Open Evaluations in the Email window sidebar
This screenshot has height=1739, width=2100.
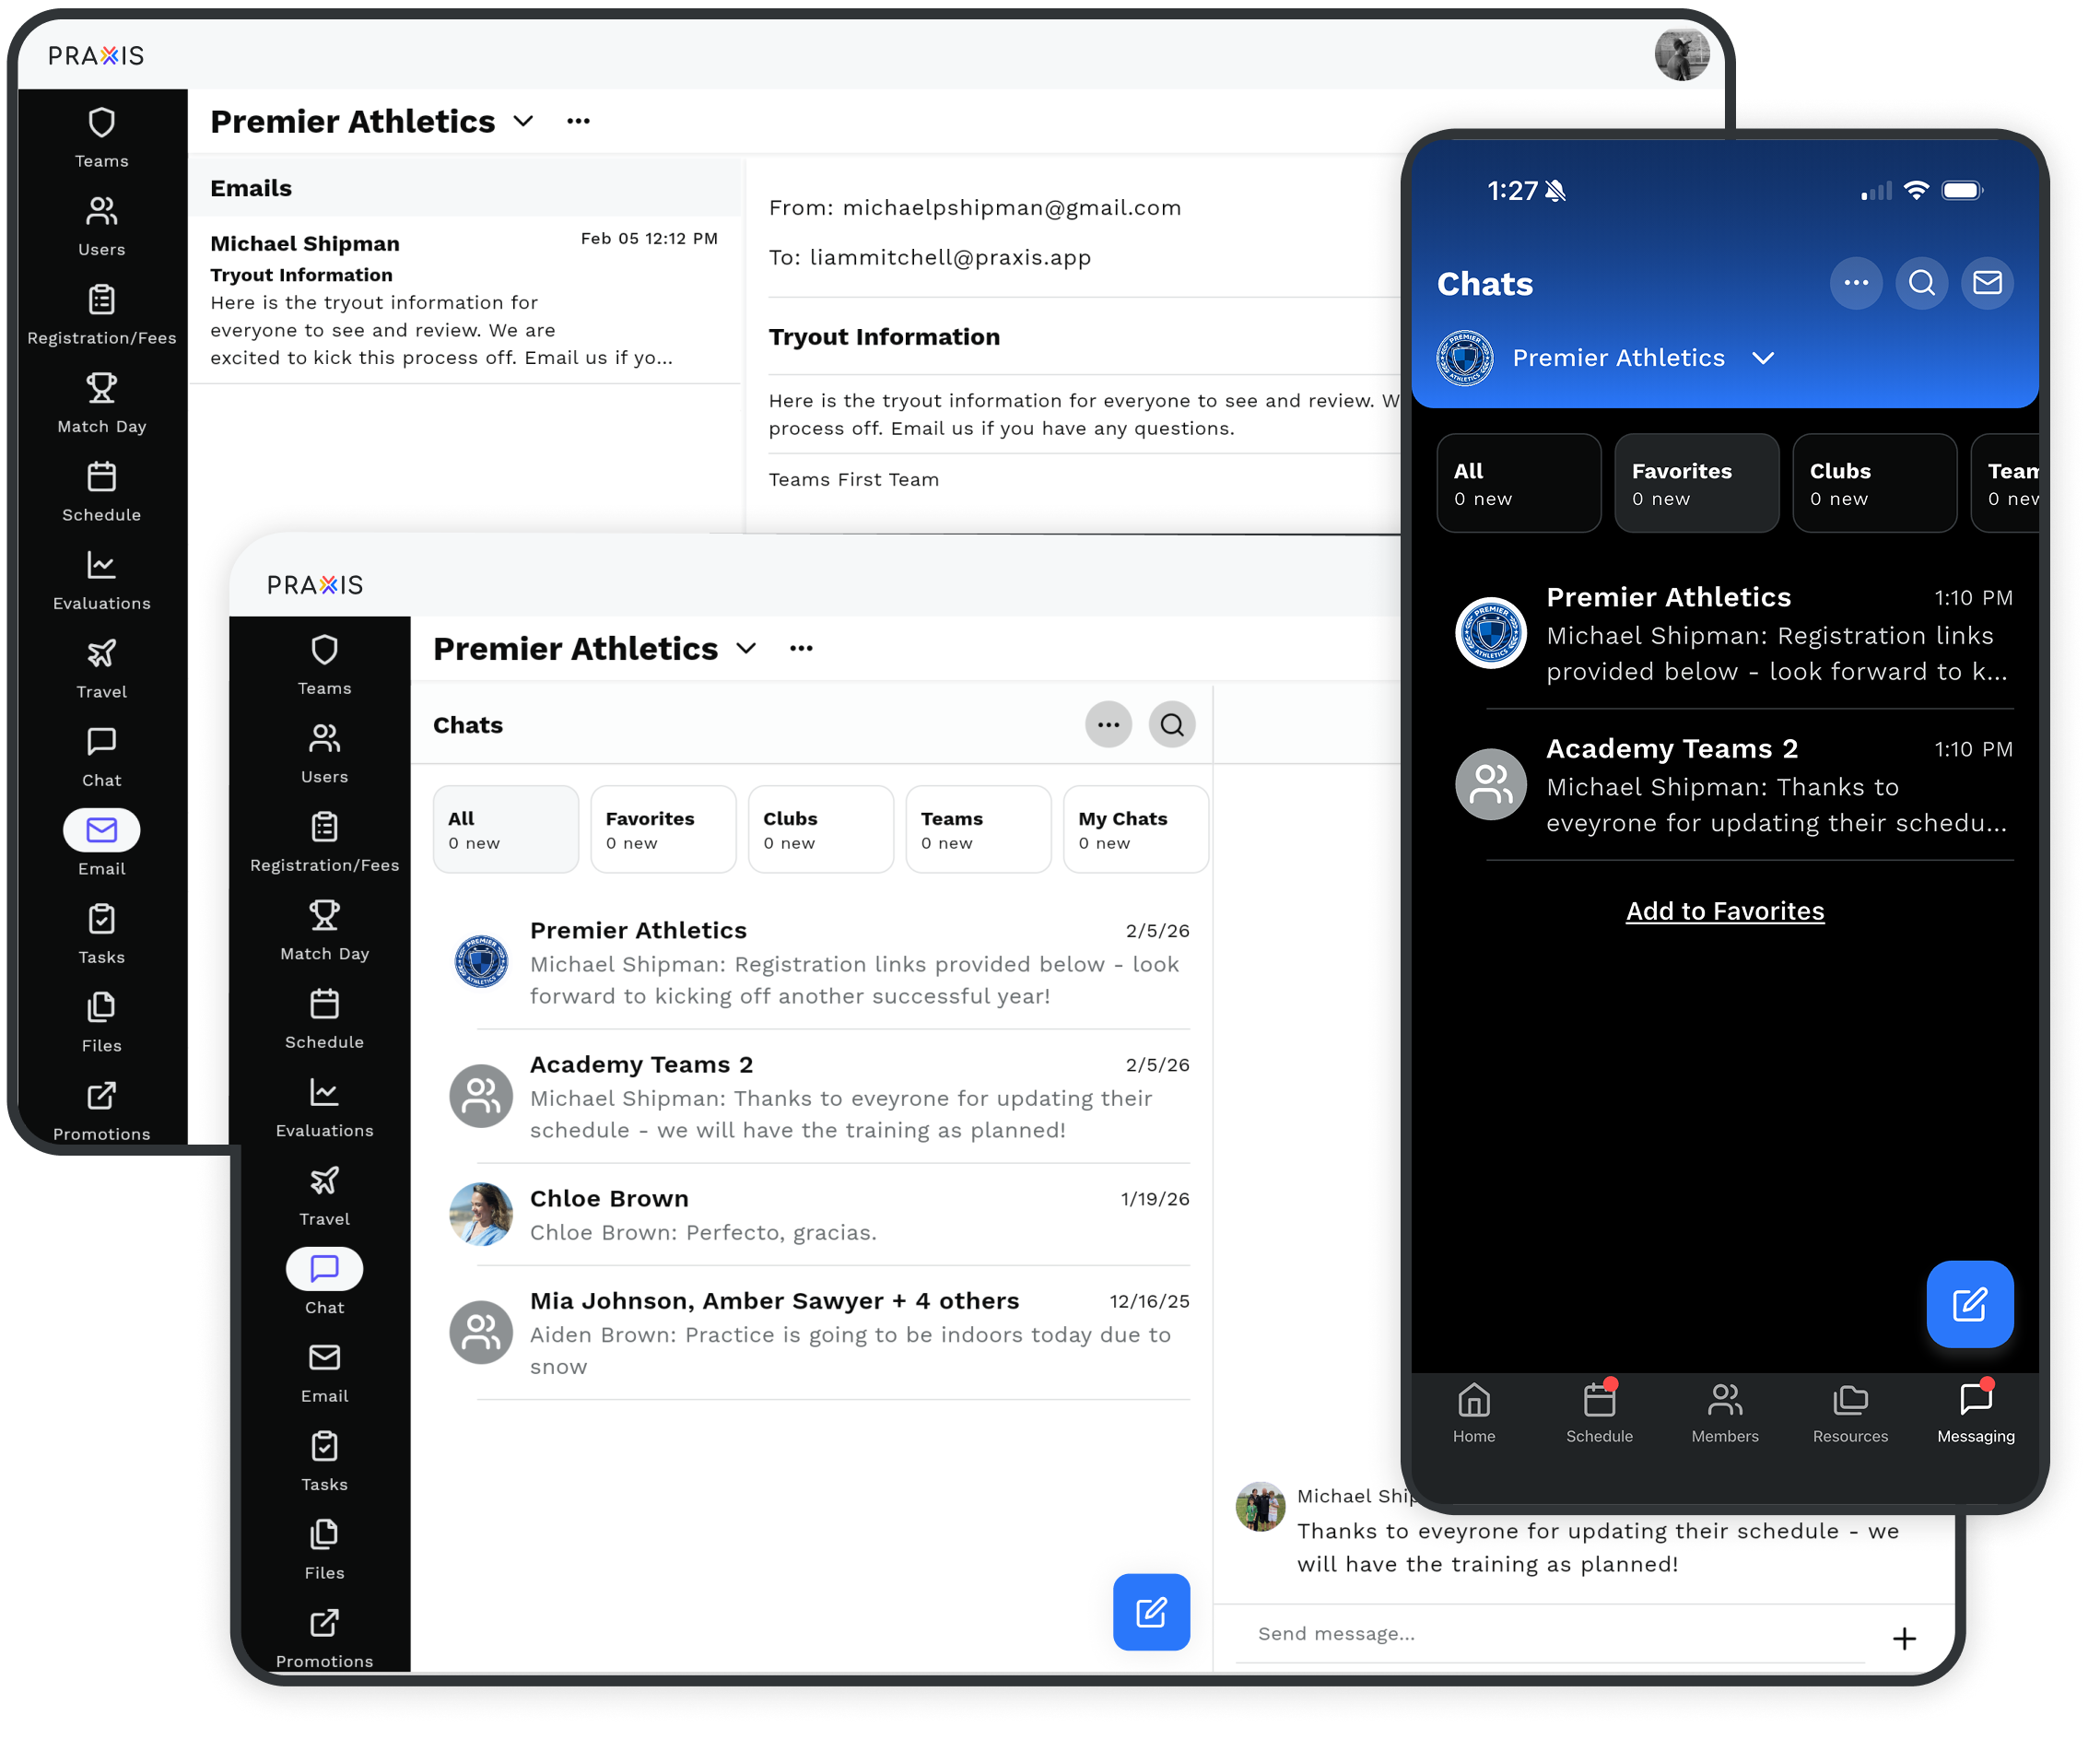(x=101, y=567)
